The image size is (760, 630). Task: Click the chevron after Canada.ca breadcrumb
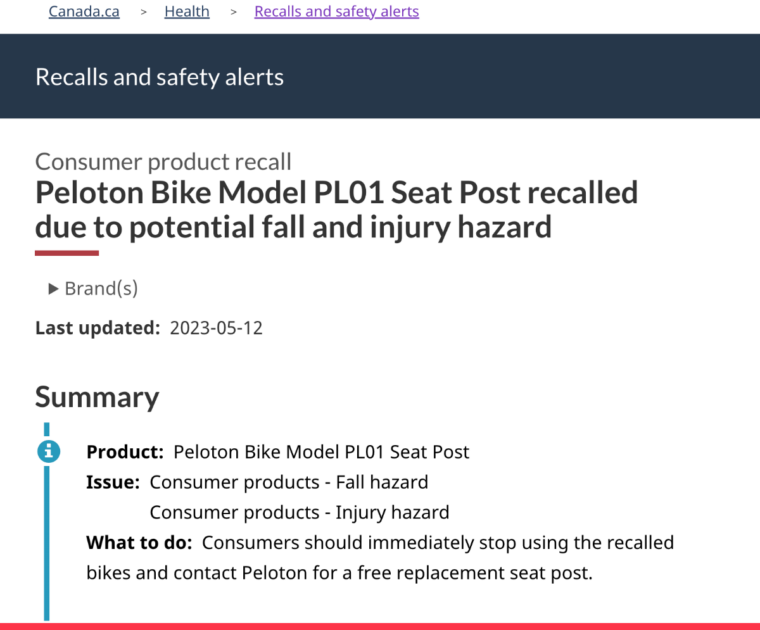click(x=144, y=12)
